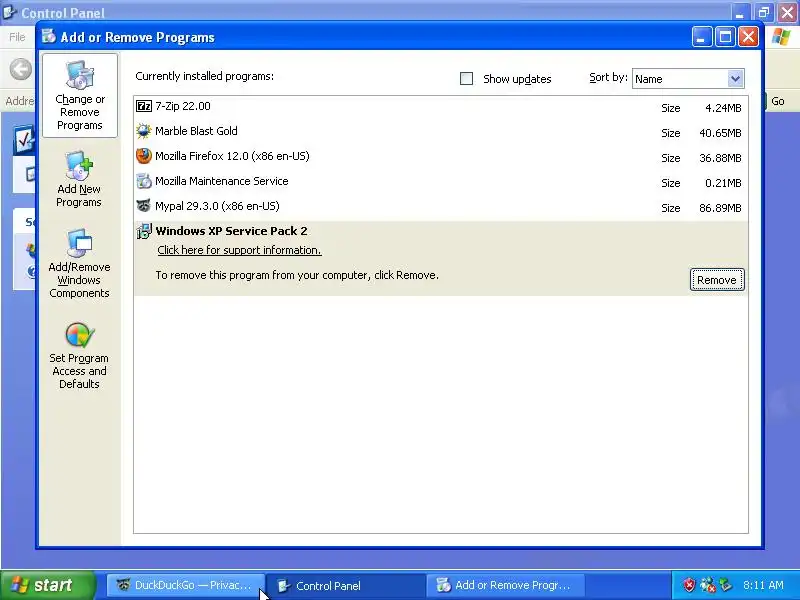Click the 4.24MB size value
Image resolution: width=800 pixels, height=600 pixels.
click(x=723, y=108)
